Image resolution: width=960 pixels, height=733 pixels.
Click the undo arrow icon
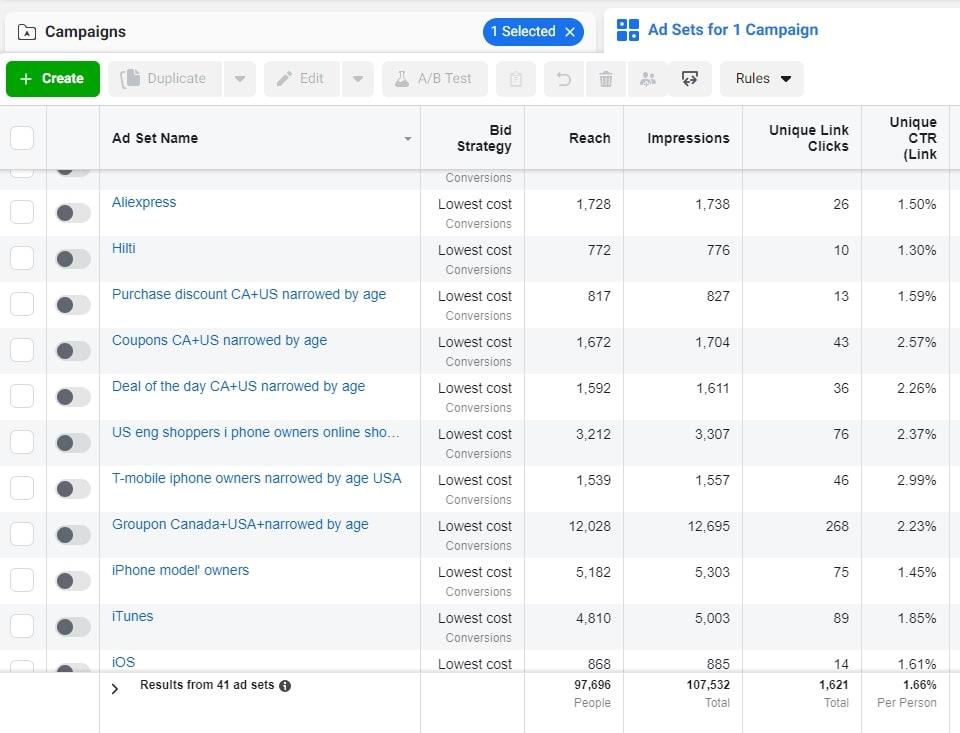pos(564,79)
